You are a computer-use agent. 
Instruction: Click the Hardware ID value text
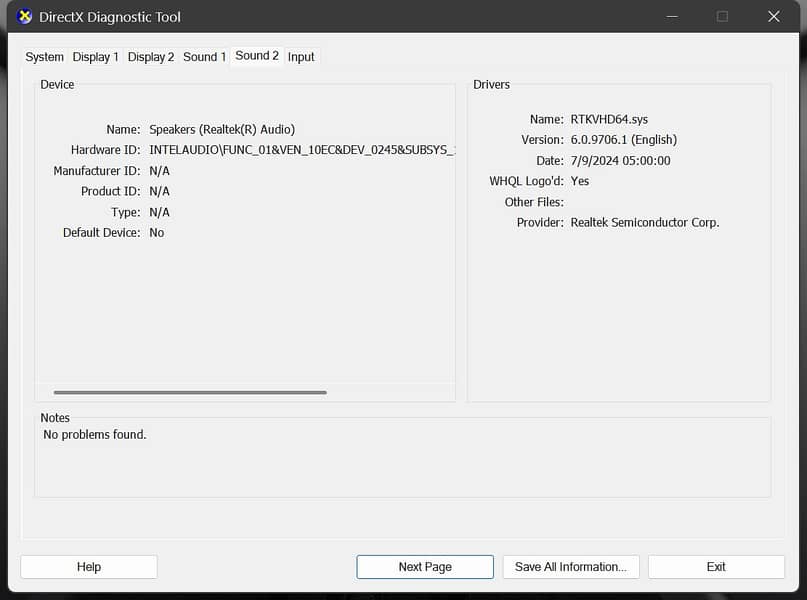click(302, 150)
